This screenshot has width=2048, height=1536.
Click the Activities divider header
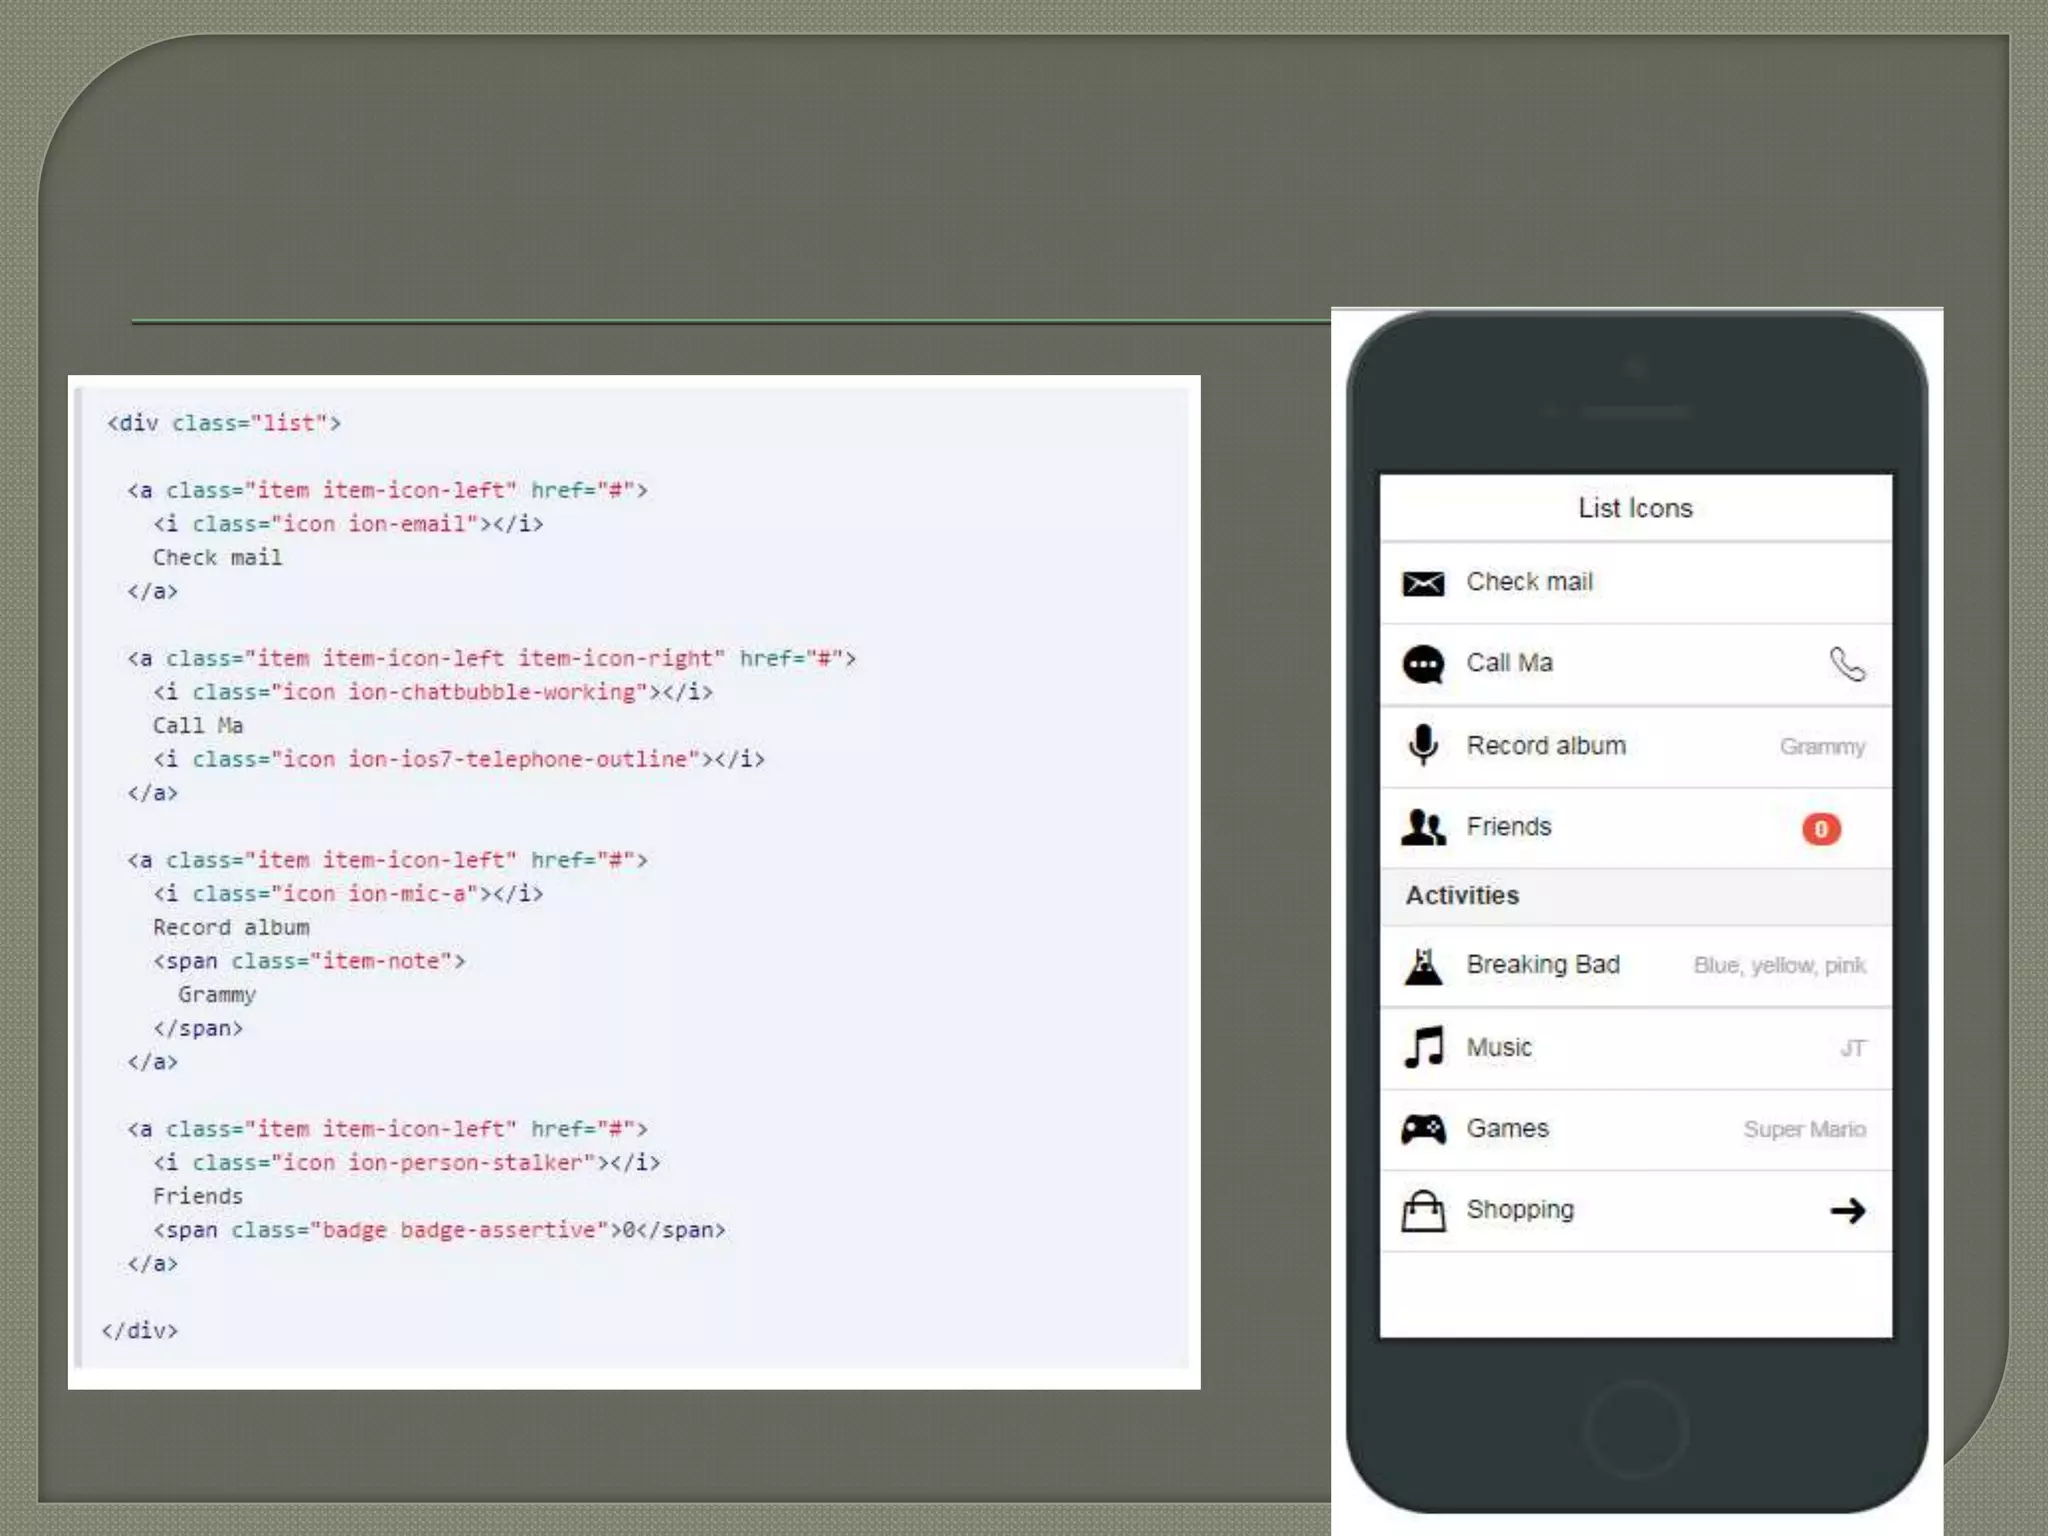coord(1462,896)
